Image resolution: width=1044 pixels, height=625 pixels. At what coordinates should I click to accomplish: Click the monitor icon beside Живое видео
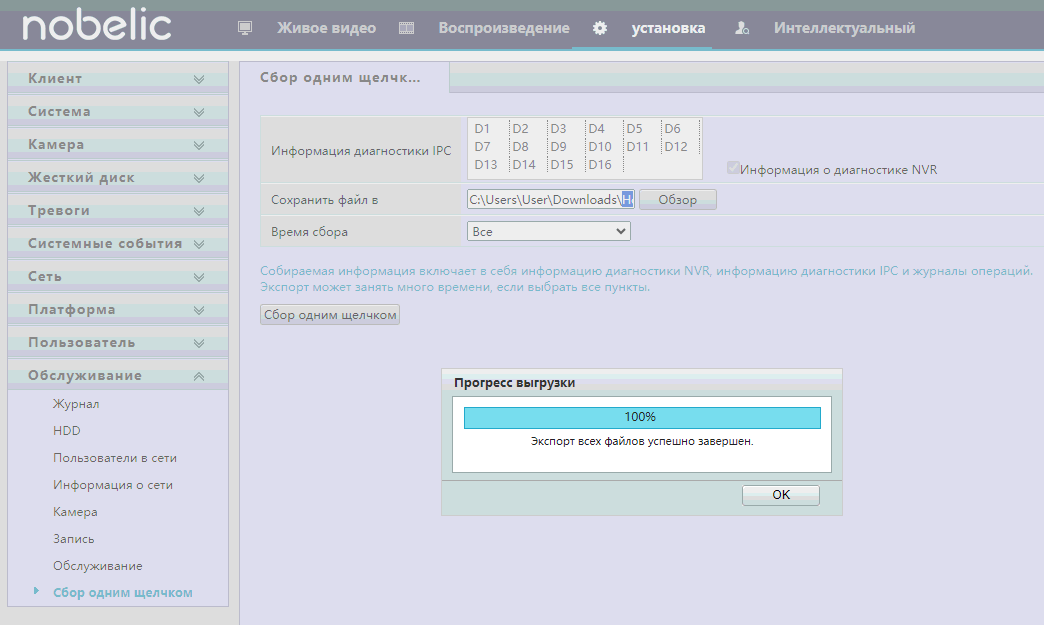click(245, 28)
